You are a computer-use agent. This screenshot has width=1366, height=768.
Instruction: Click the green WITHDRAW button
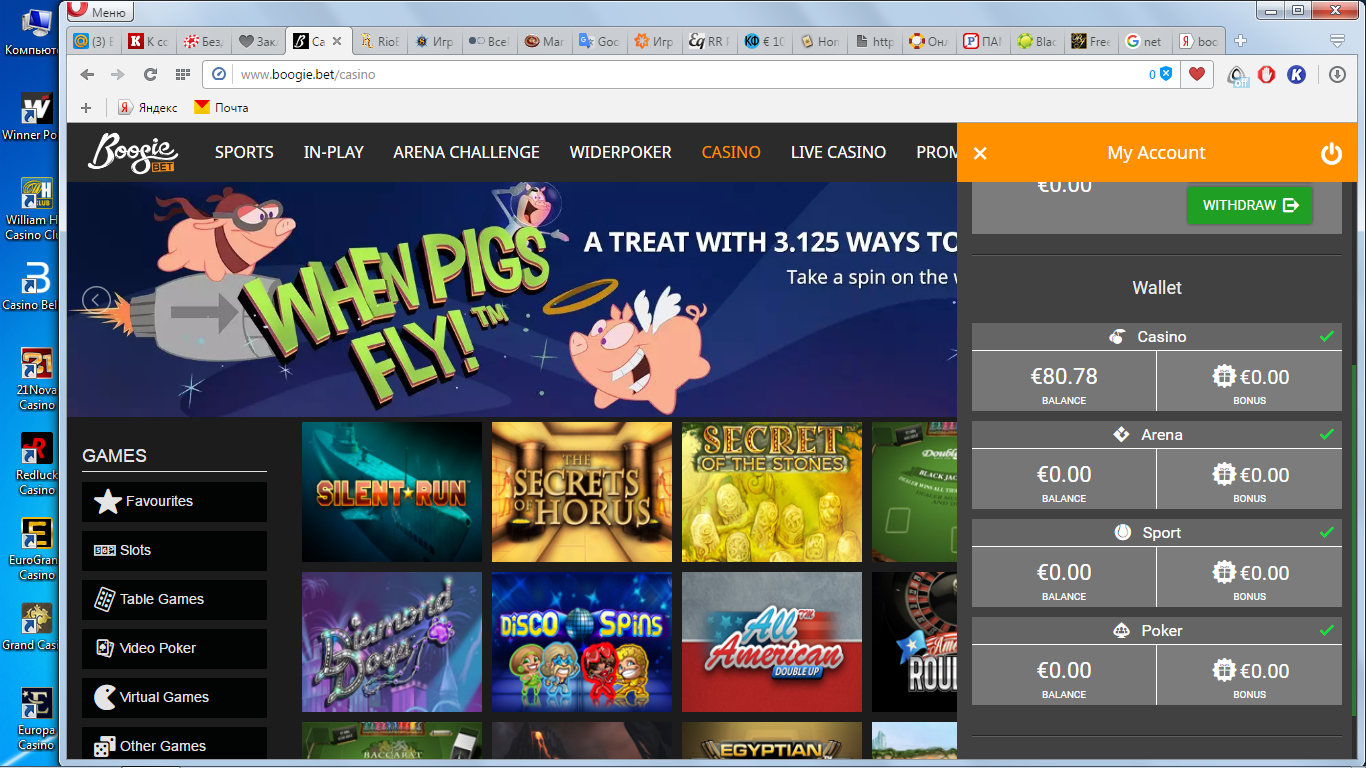pyautogui.click(x=1249, y=205)
